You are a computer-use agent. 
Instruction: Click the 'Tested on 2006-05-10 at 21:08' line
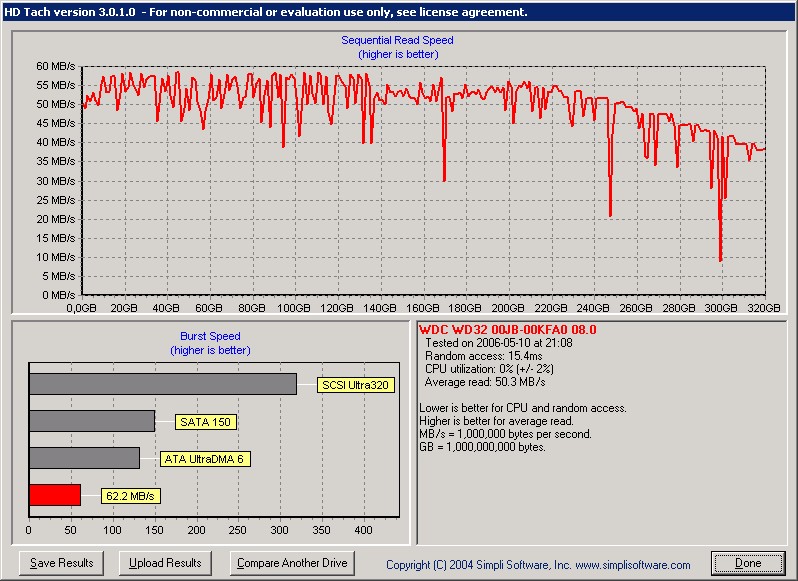tap(499, 343)
